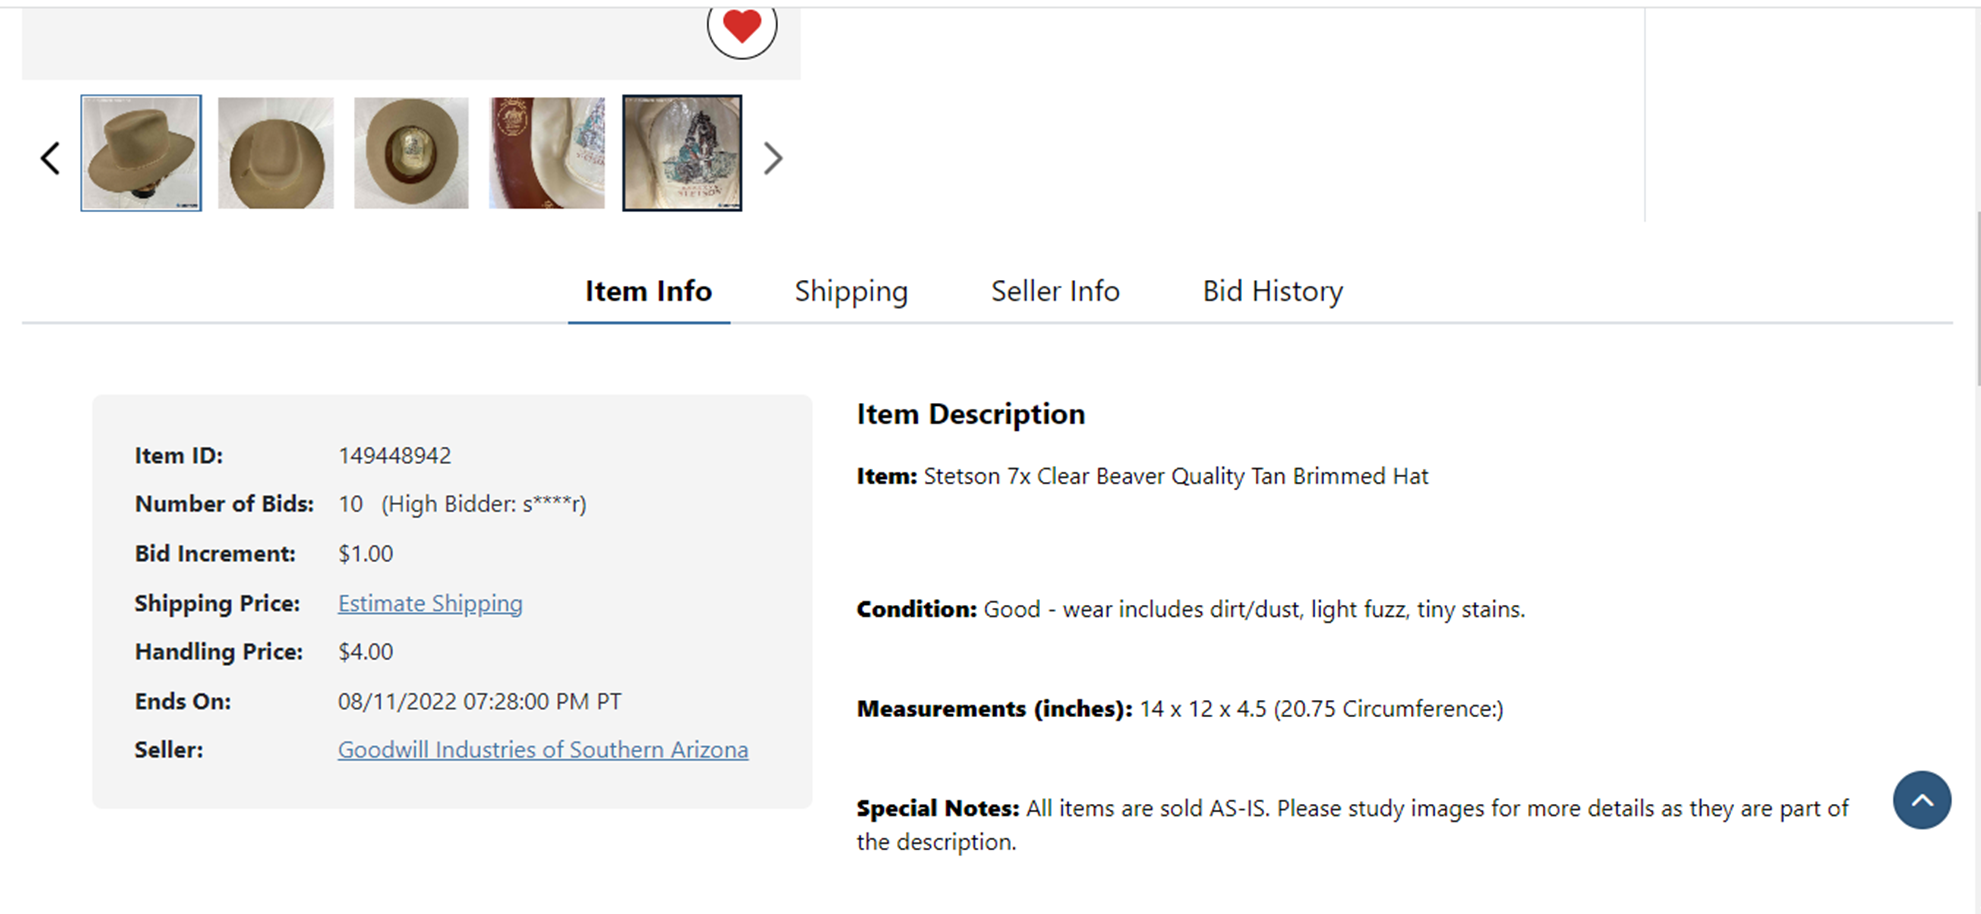This screenshot has width=1981, height=914.
Task: Click the Estimate Shipping link
Action: pyautogui.click(x=430, y=603)
